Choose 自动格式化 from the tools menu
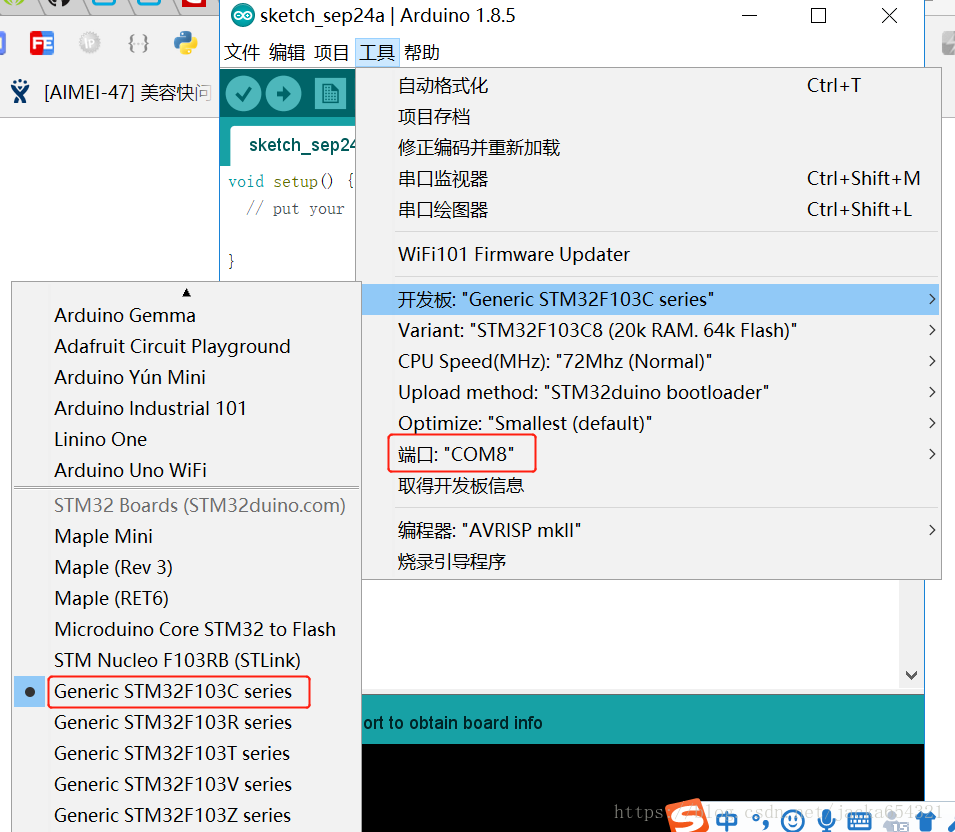 [x=649, y=86]
